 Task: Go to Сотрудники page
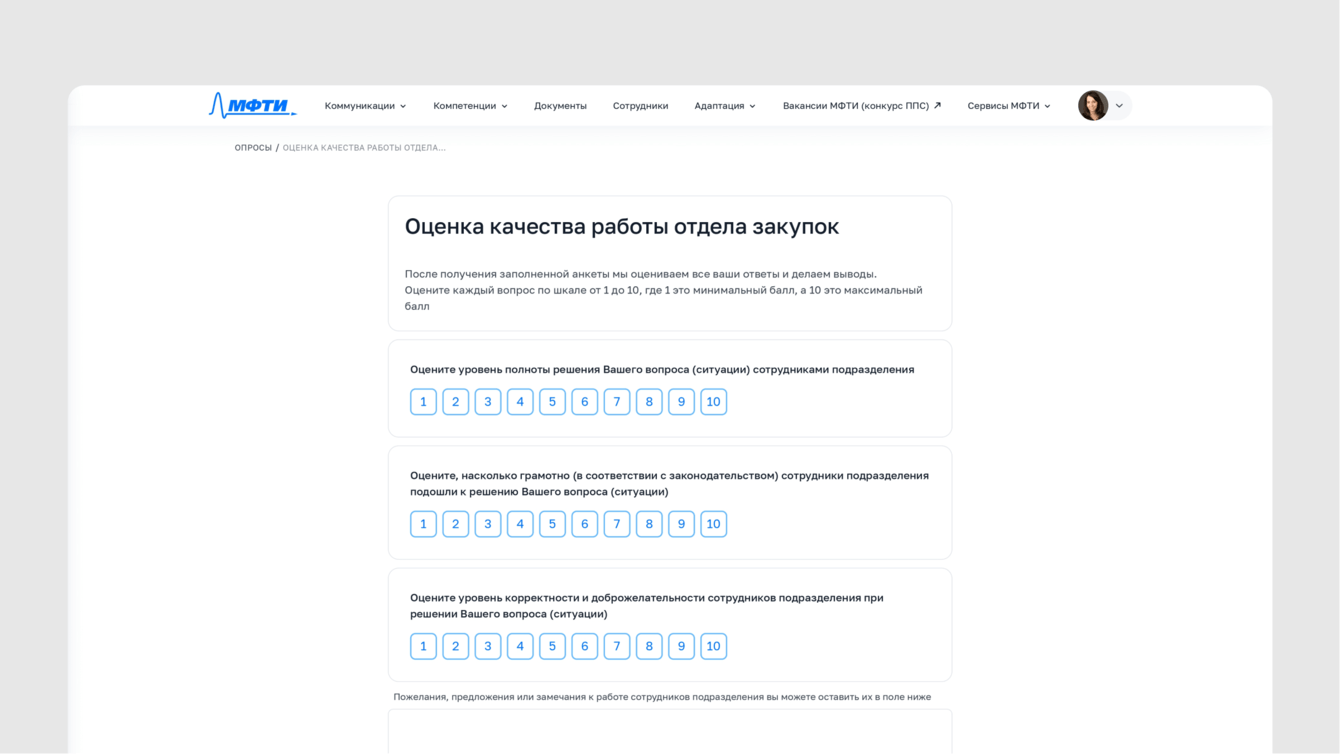(x=640, y=106)
